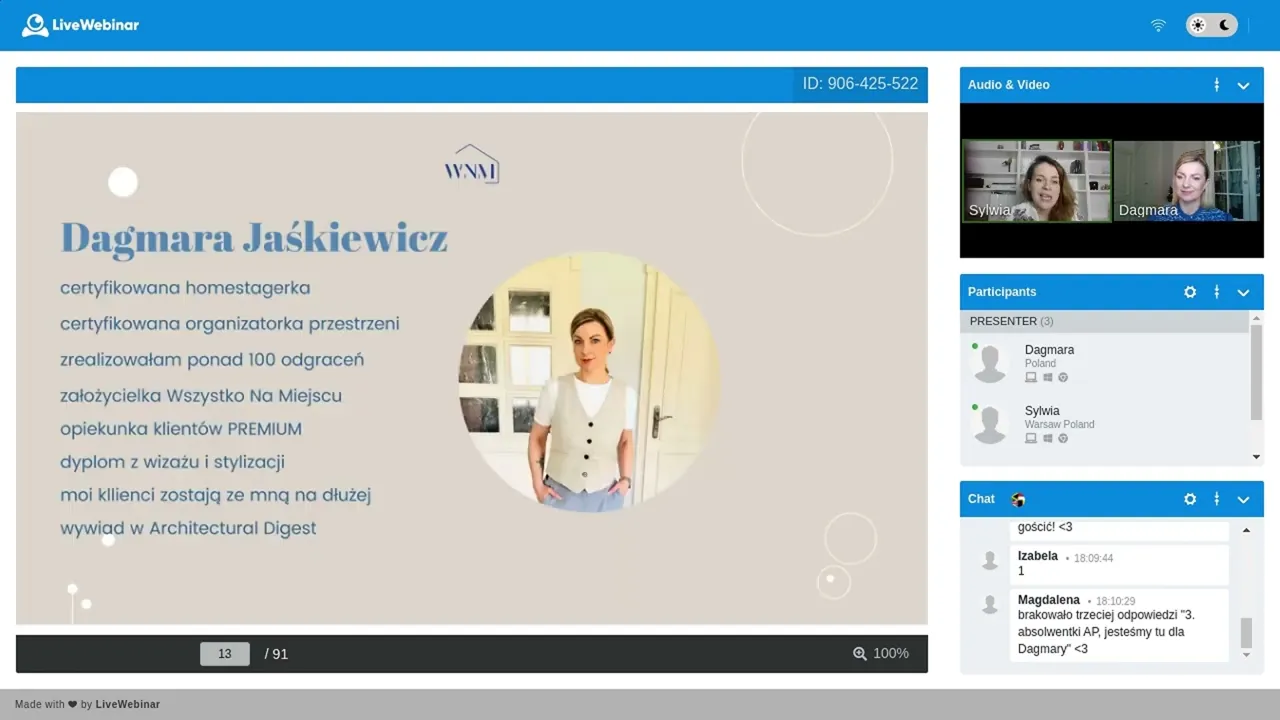Click the WNM logo on the slide
The height and width of the screenshot is (720, 1280).
click(x=472, y=165)
